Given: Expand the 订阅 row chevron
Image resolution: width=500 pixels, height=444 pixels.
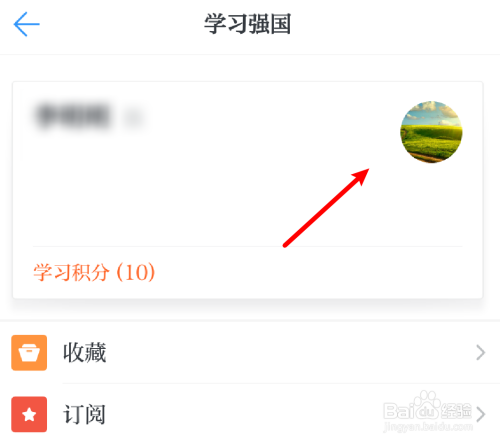Looking at the screenshot, I should 480,414.
